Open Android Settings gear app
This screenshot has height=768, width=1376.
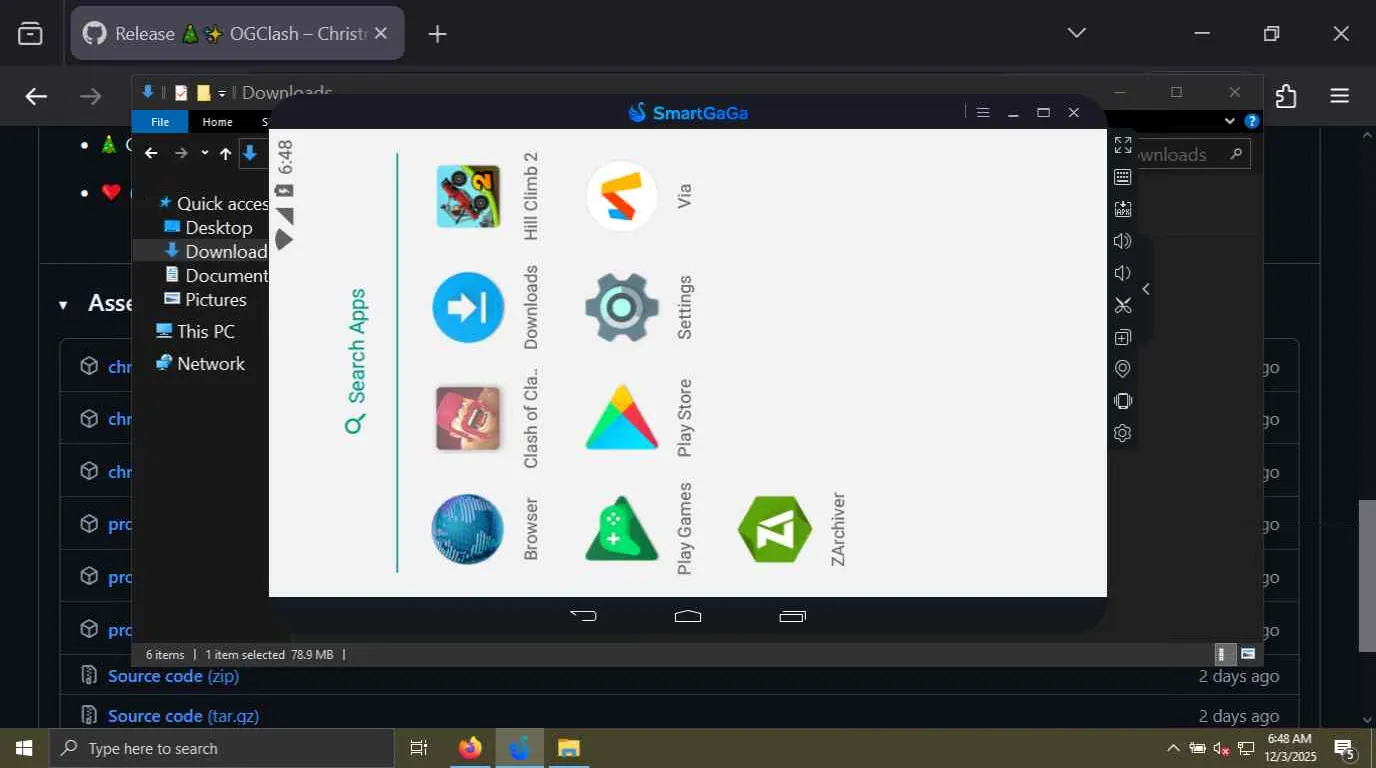click(622, 307)
